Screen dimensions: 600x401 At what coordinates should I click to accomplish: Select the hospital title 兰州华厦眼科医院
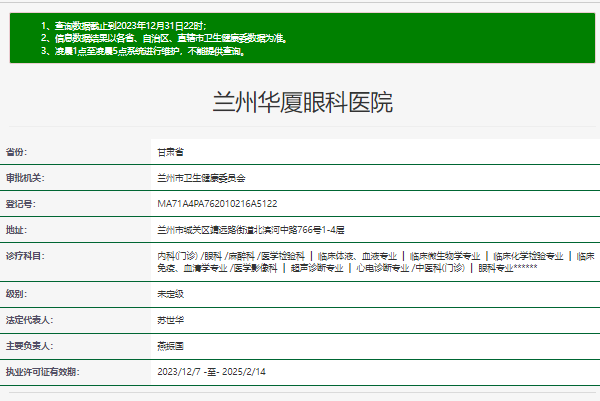pos(303,103)
